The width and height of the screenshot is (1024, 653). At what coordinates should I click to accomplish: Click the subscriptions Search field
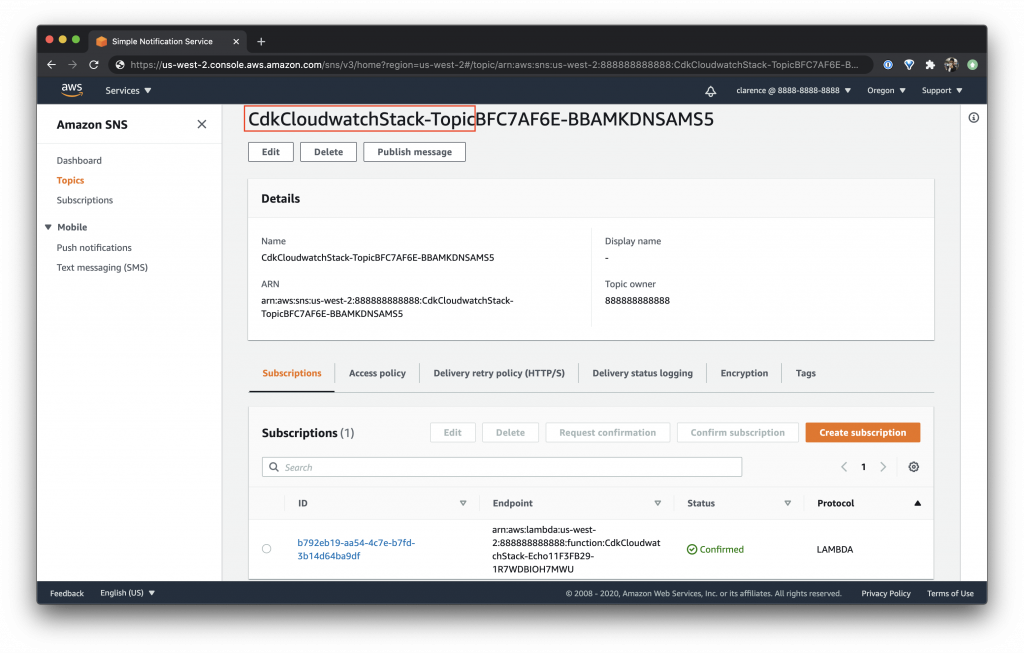click(x=502, y=467)
